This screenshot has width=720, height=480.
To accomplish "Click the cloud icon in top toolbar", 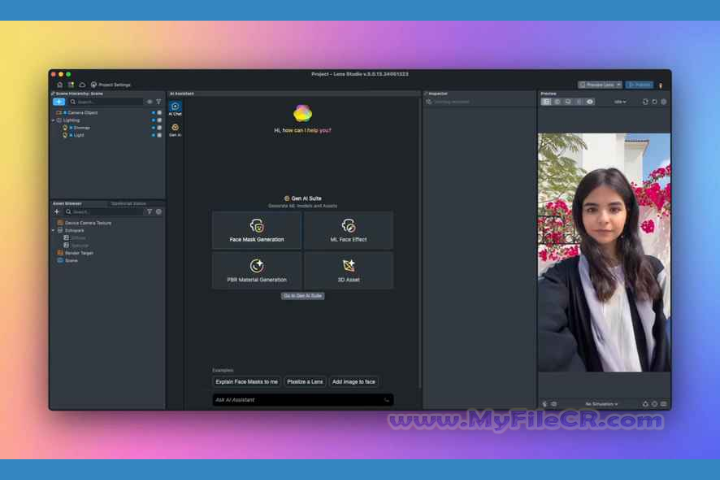I will coord(82,85).
